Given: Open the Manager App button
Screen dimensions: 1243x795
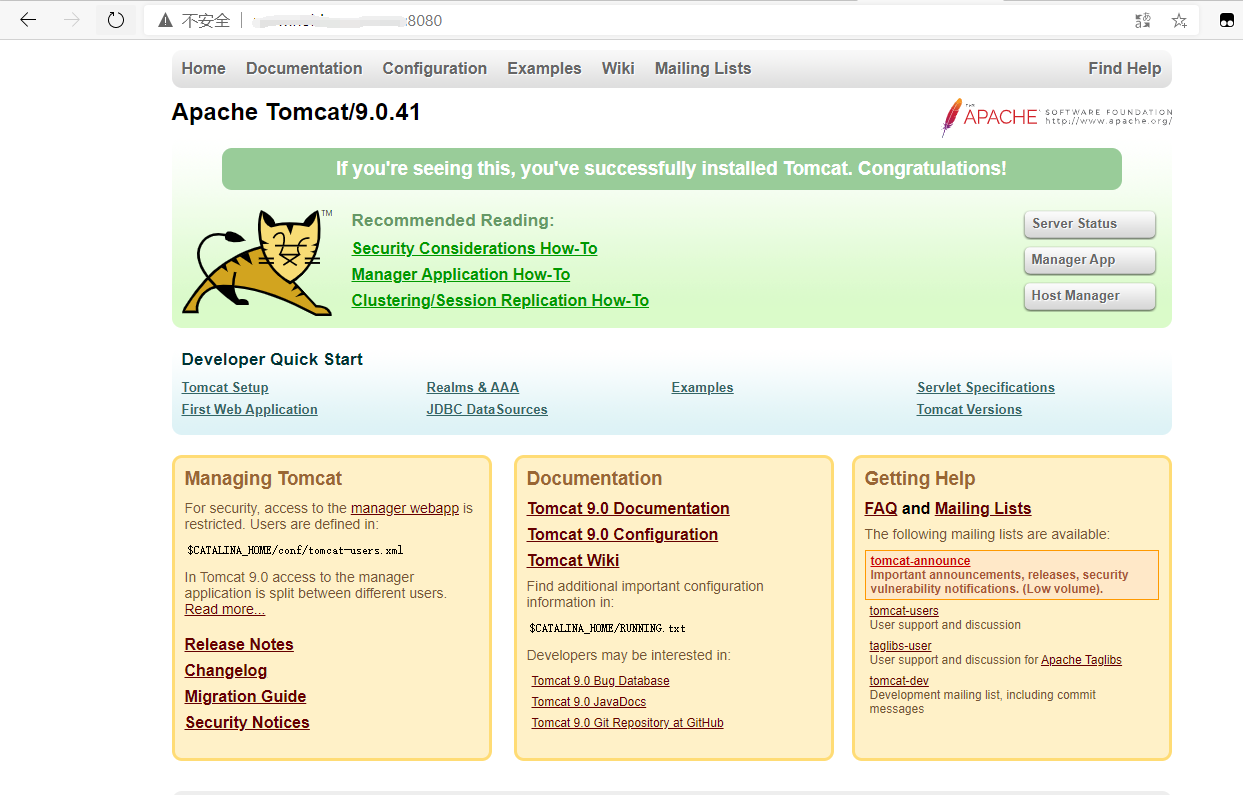Looking at the screenshot, I should (1090, 260).
